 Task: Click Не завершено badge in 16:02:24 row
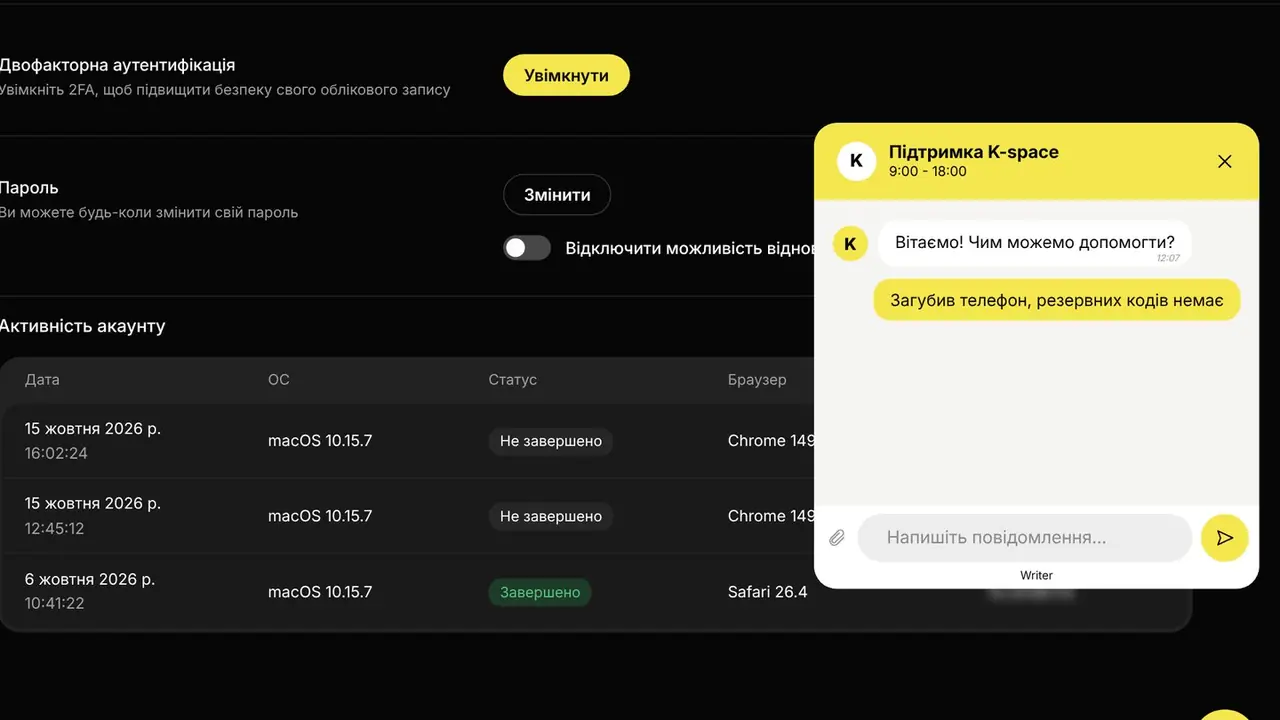pos(551,441)
